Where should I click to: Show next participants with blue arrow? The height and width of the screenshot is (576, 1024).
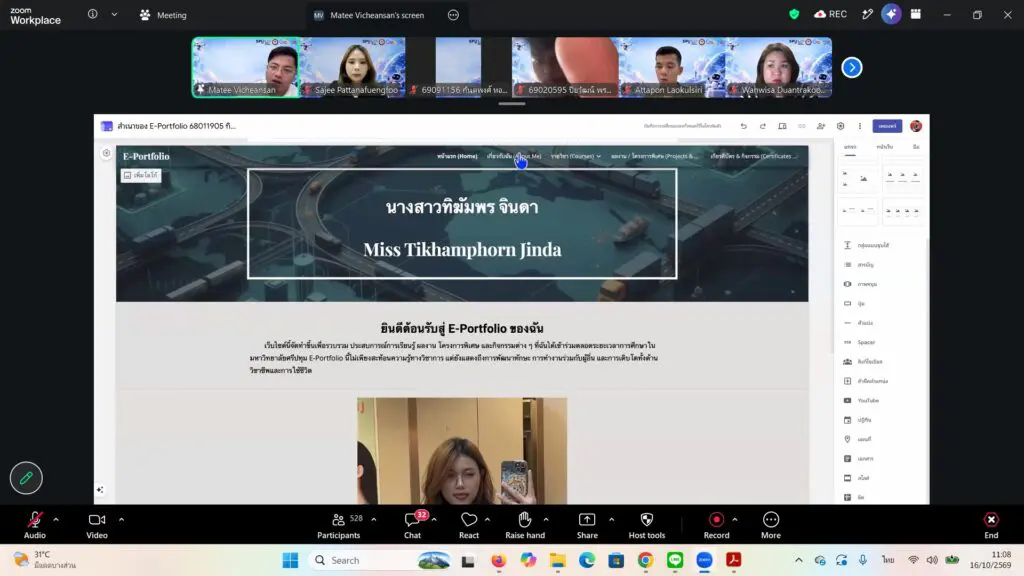[852, 67]
